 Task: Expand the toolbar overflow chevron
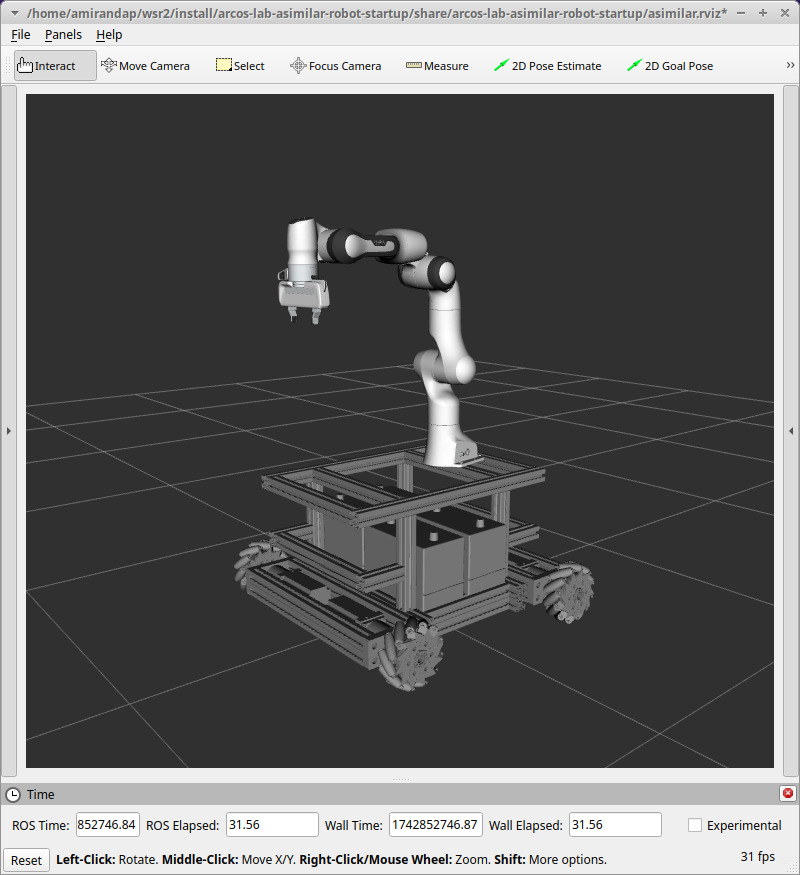[x=790, y=66]
